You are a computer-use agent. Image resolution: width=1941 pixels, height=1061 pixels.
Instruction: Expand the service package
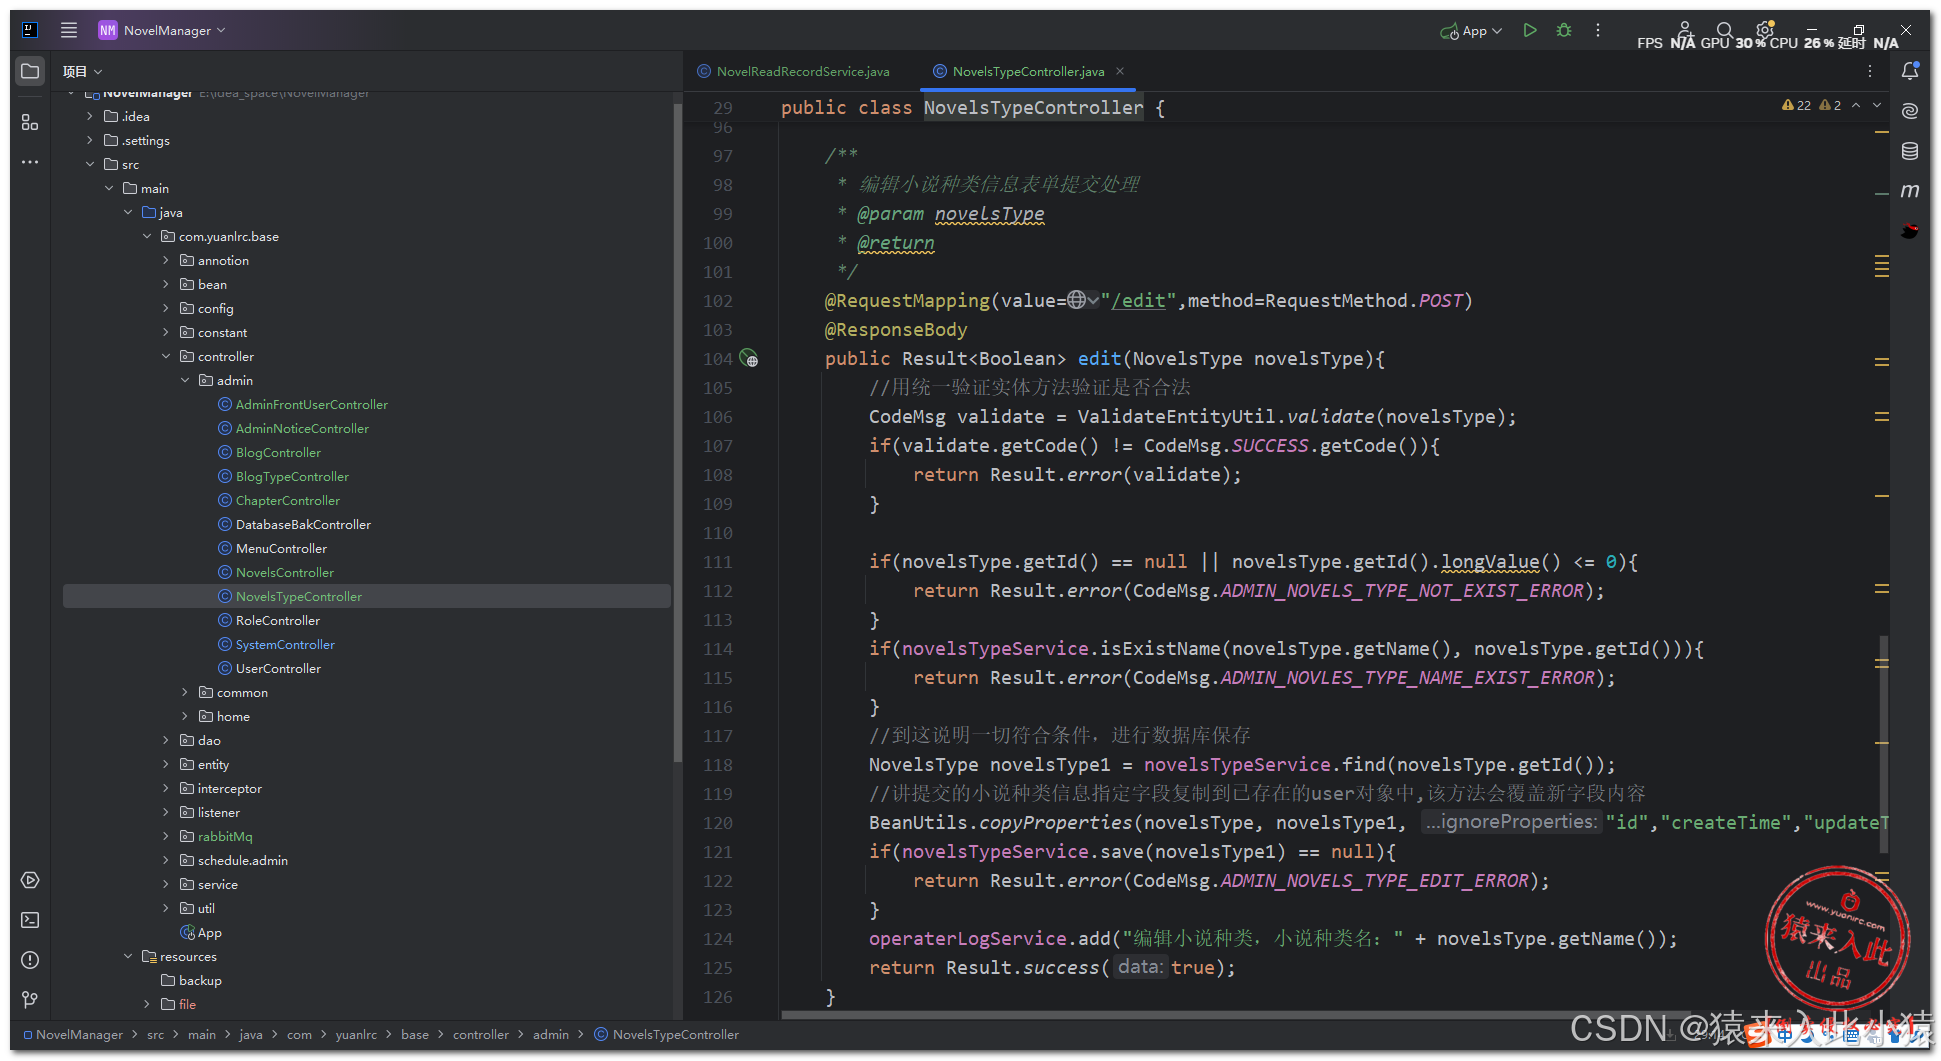coord(166,884)
